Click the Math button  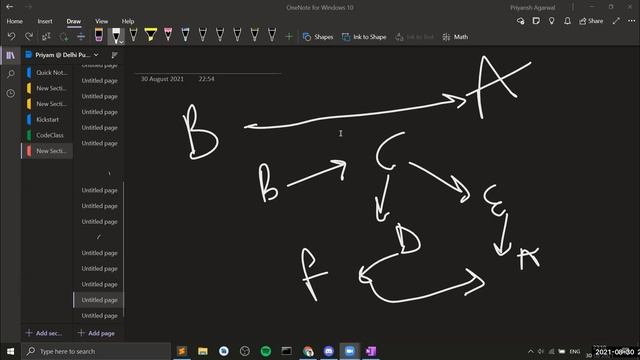click(455, 37)
